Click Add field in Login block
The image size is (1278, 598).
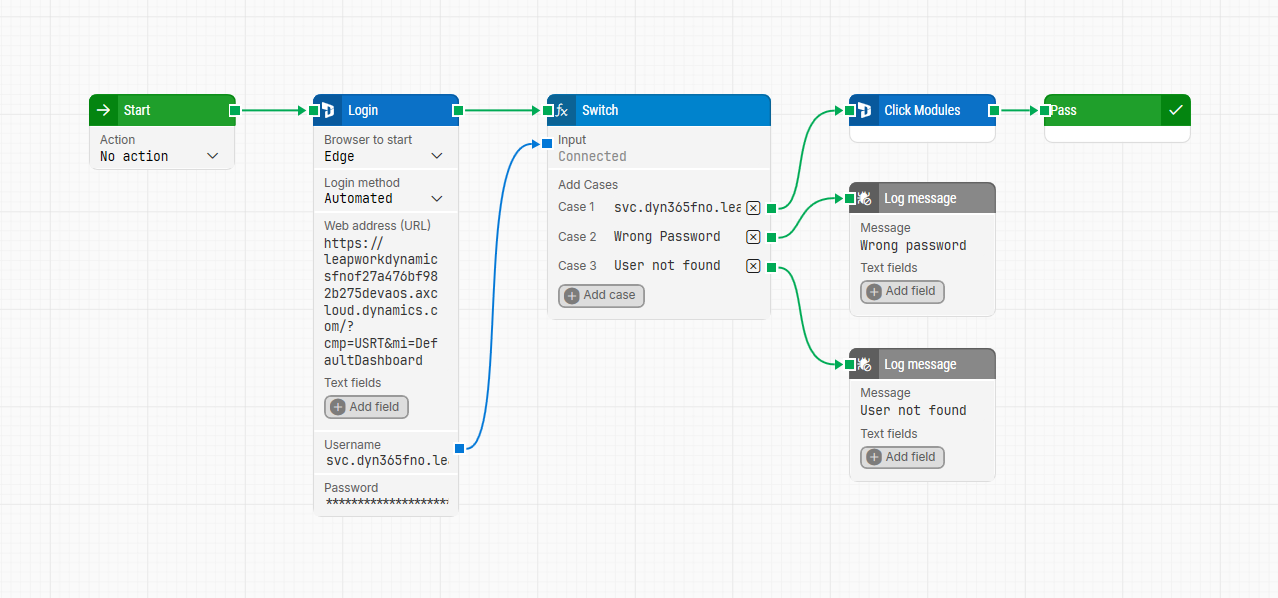coord(366,407)
